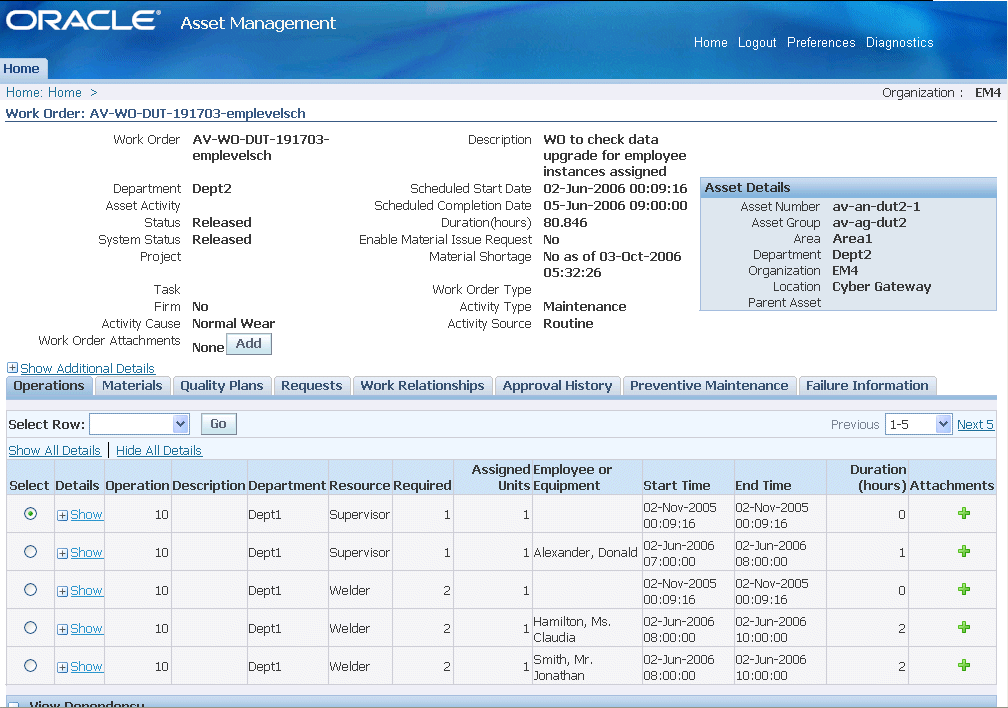1008x708 pixels.
Task: Click green plus icon for Hamilton row
Action: click(x=964, y=628)
